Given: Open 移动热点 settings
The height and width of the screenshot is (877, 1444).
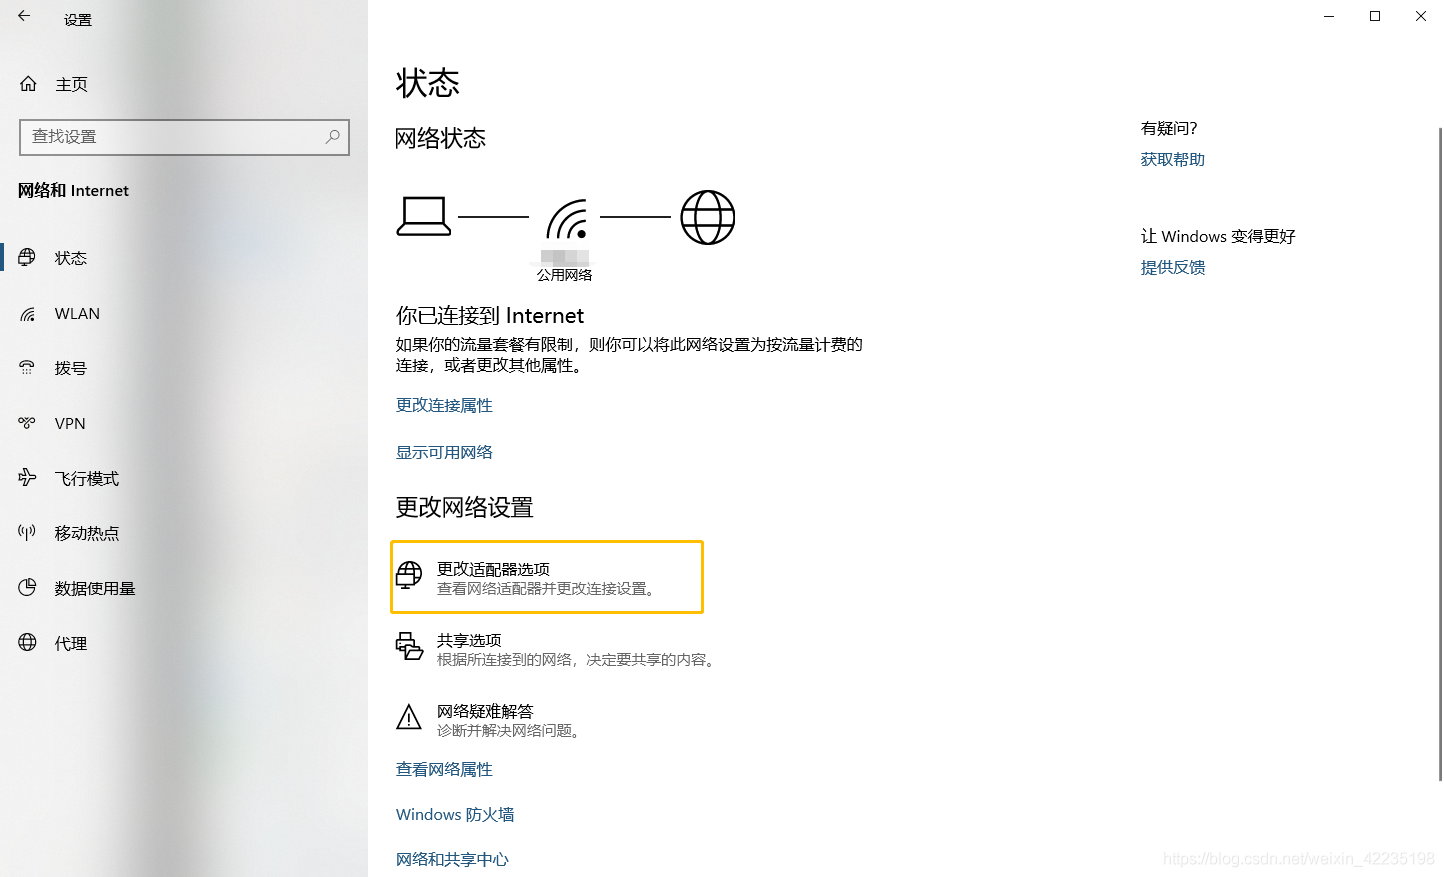Looking at the screenshot, I should (x=86, y=532).
